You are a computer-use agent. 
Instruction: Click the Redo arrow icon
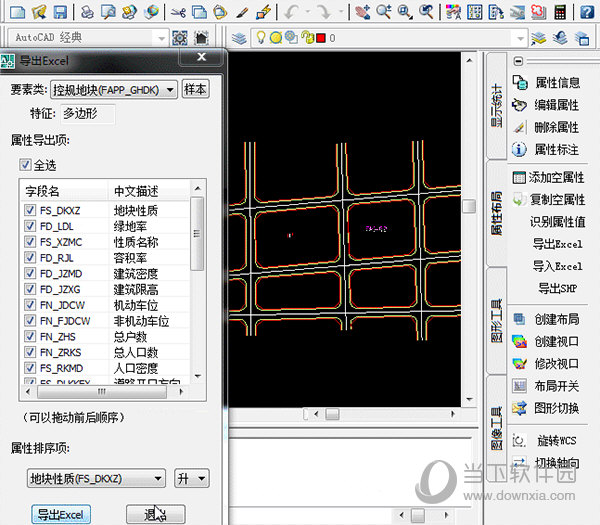(x=324, y=12)
